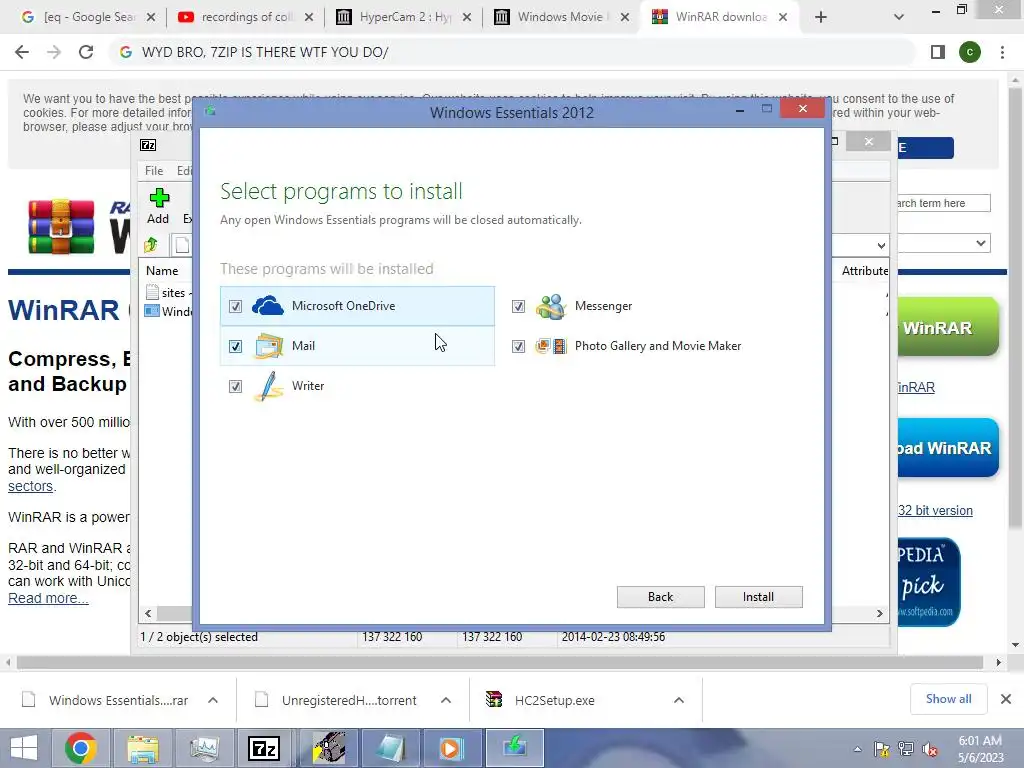Click the Windows Essentials installer taskbar icon

[514, 748]
